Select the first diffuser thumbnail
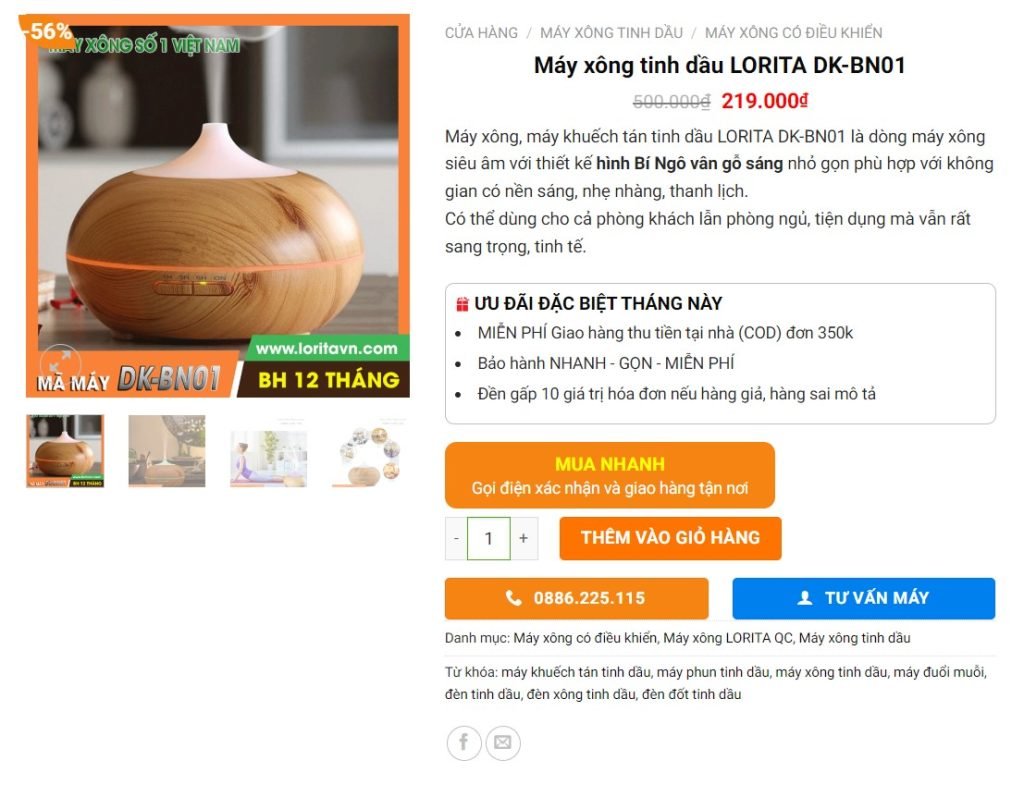This screenshot has width=1024, height=797. (x=65, y=451)
